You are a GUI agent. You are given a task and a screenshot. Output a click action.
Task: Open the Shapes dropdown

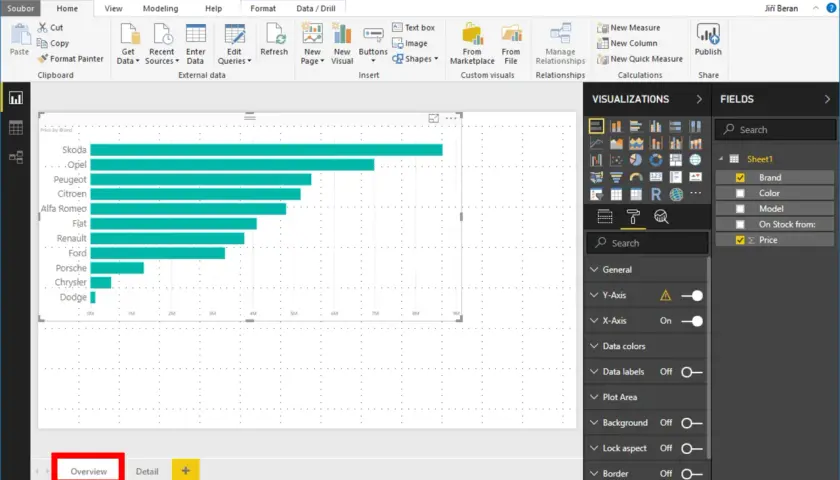pos(415,59)
